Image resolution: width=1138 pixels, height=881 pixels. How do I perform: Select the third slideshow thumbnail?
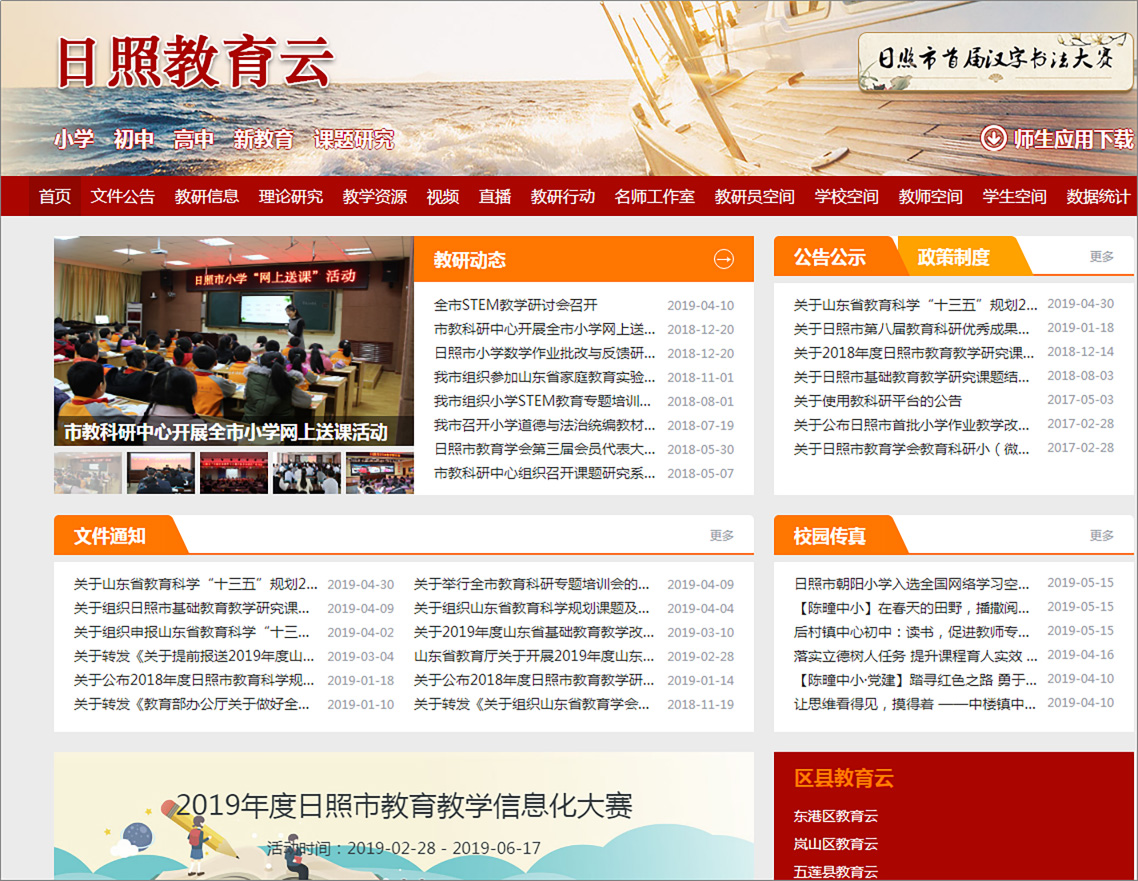click(234, 473)
